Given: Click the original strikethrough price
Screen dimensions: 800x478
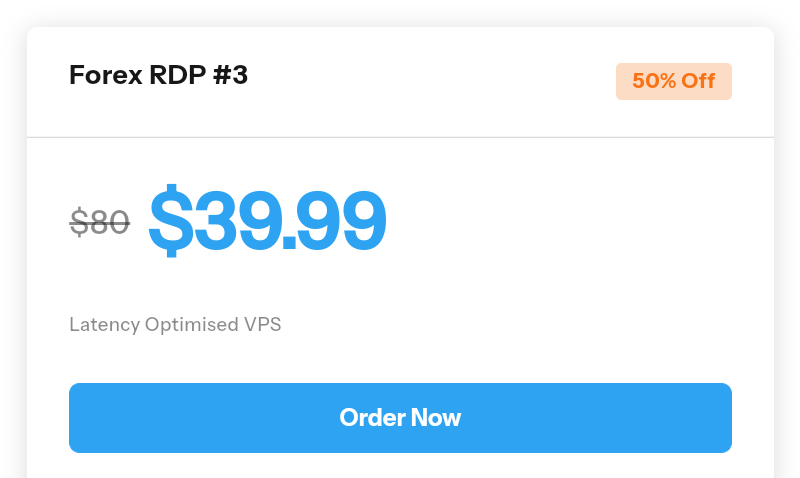Looking at the screenshot, I should click(100, 221).
